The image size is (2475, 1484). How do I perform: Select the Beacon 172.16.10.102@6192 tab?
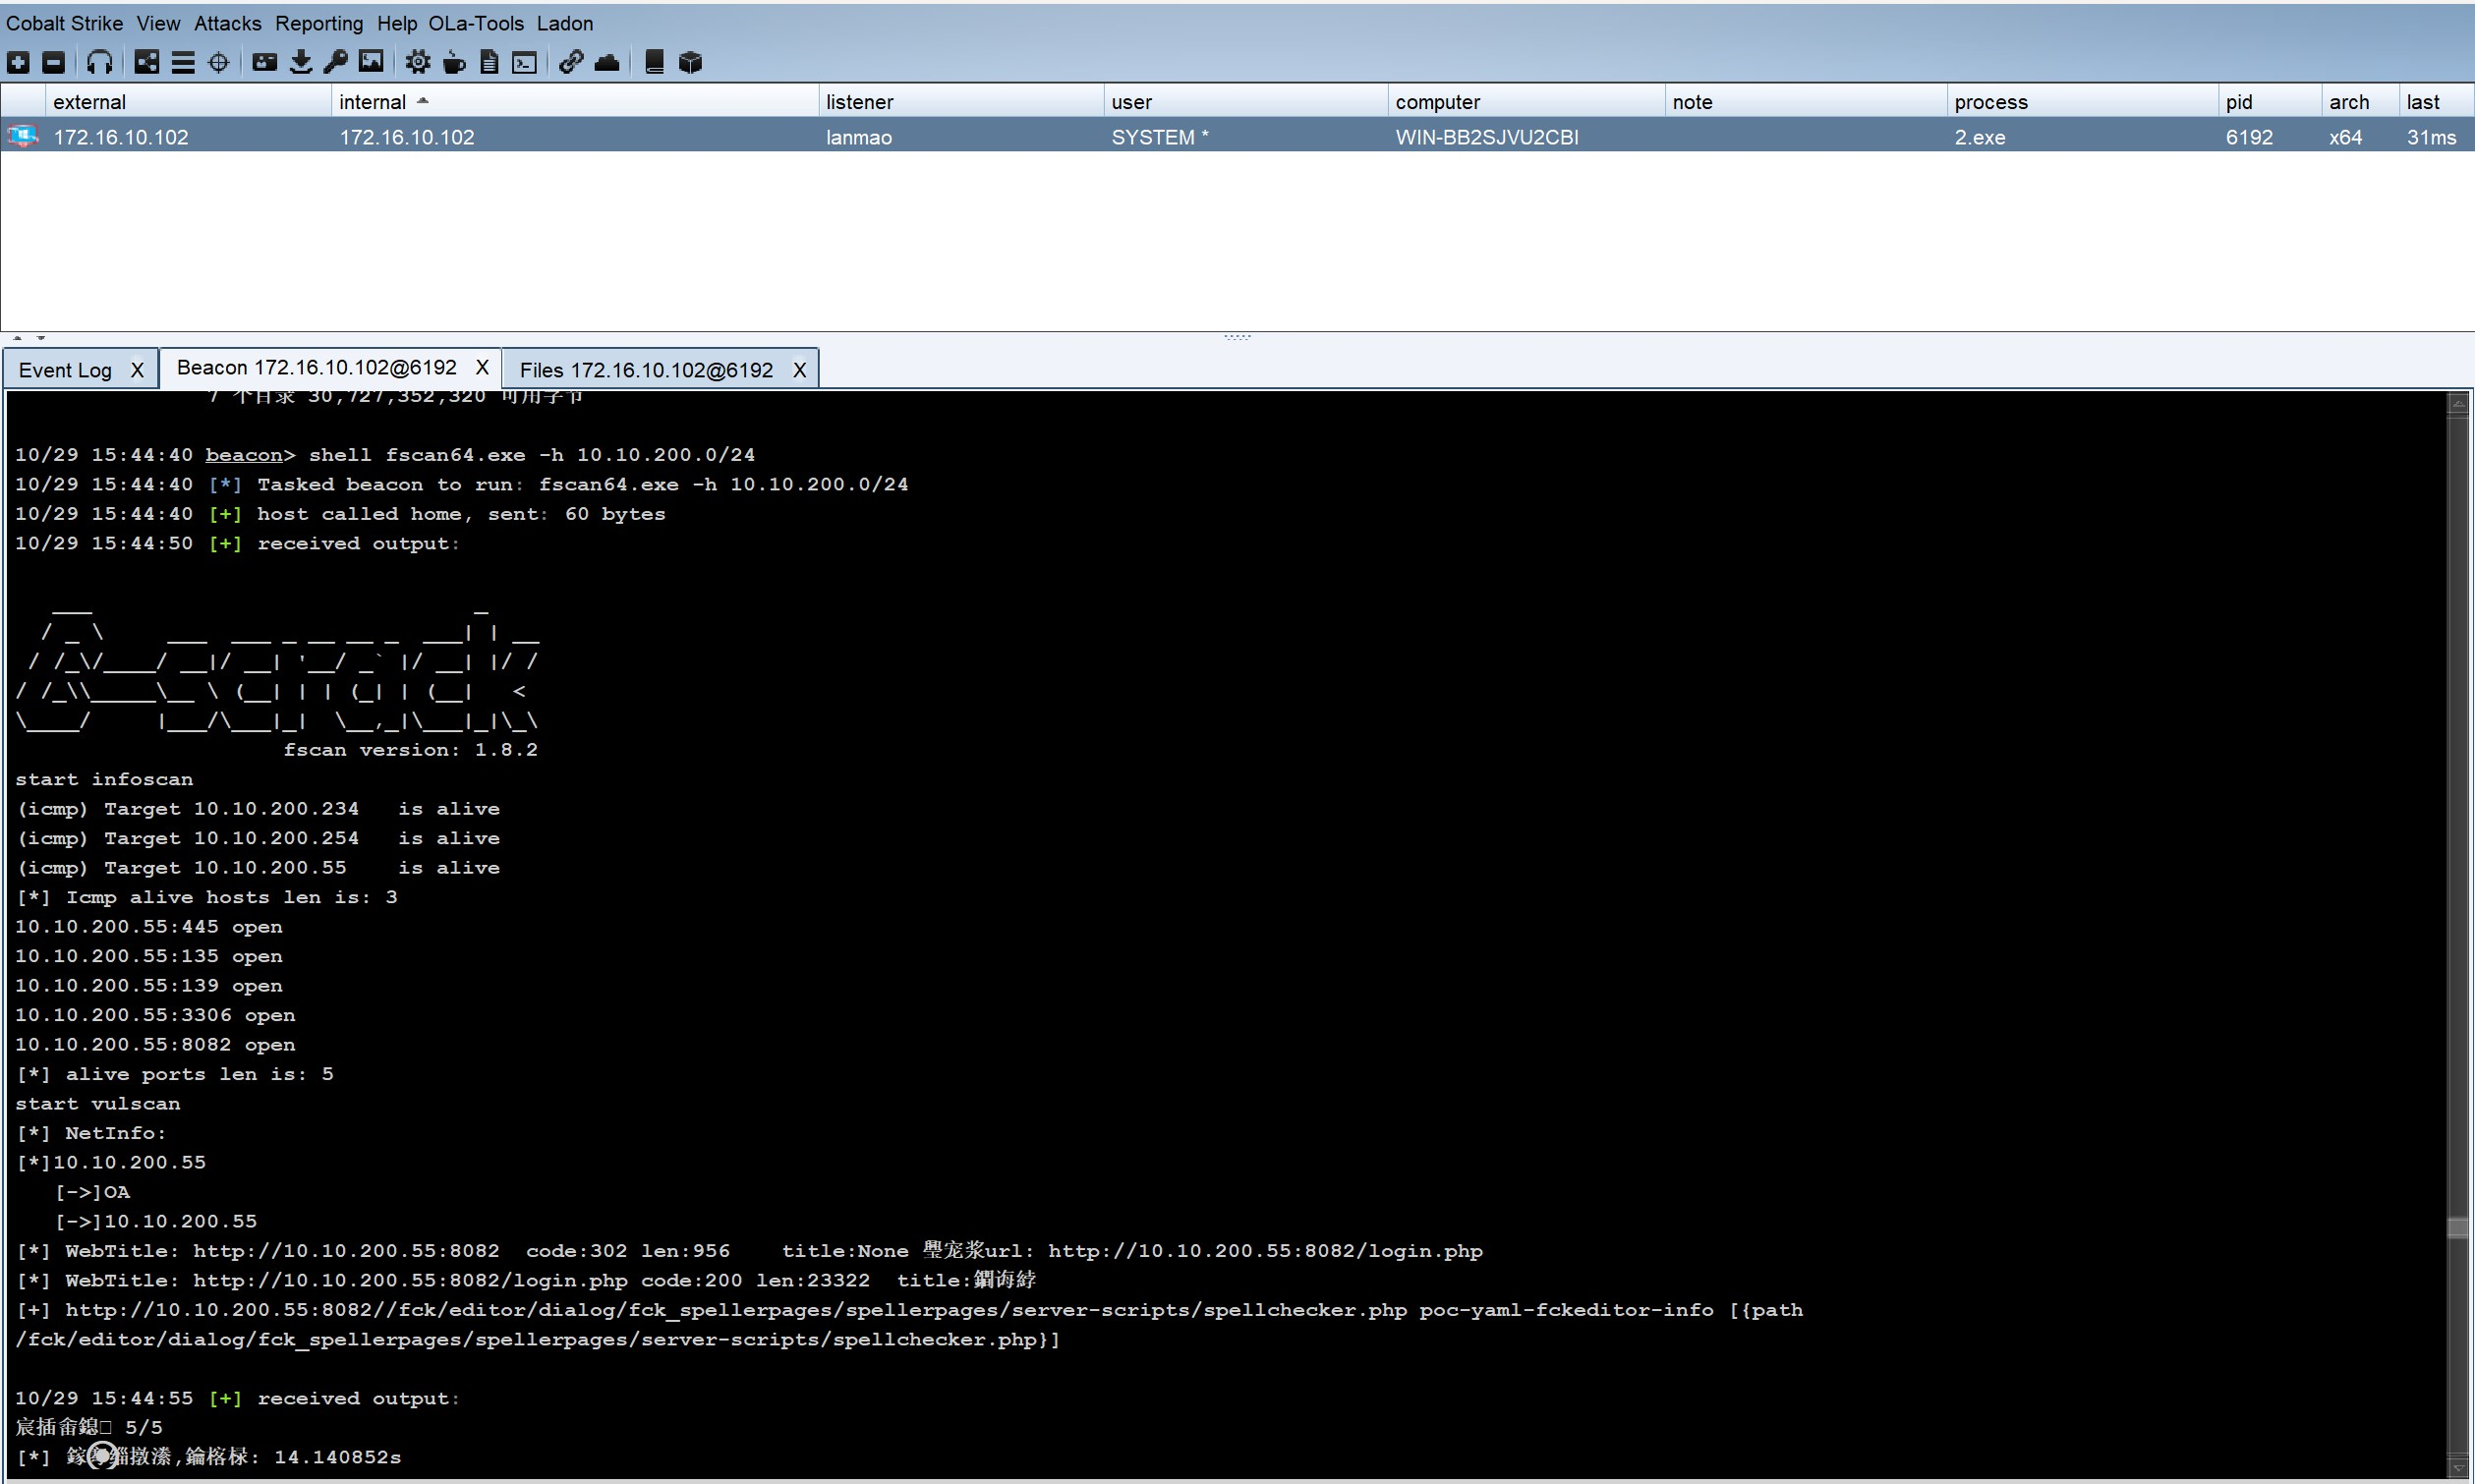(317, 367)
